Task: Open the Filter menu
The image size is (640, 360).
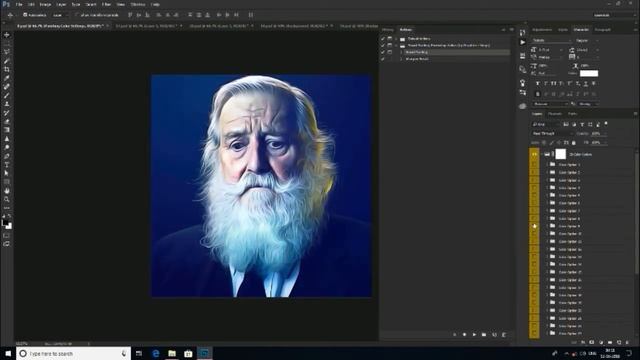Action: tap(106, 4)
